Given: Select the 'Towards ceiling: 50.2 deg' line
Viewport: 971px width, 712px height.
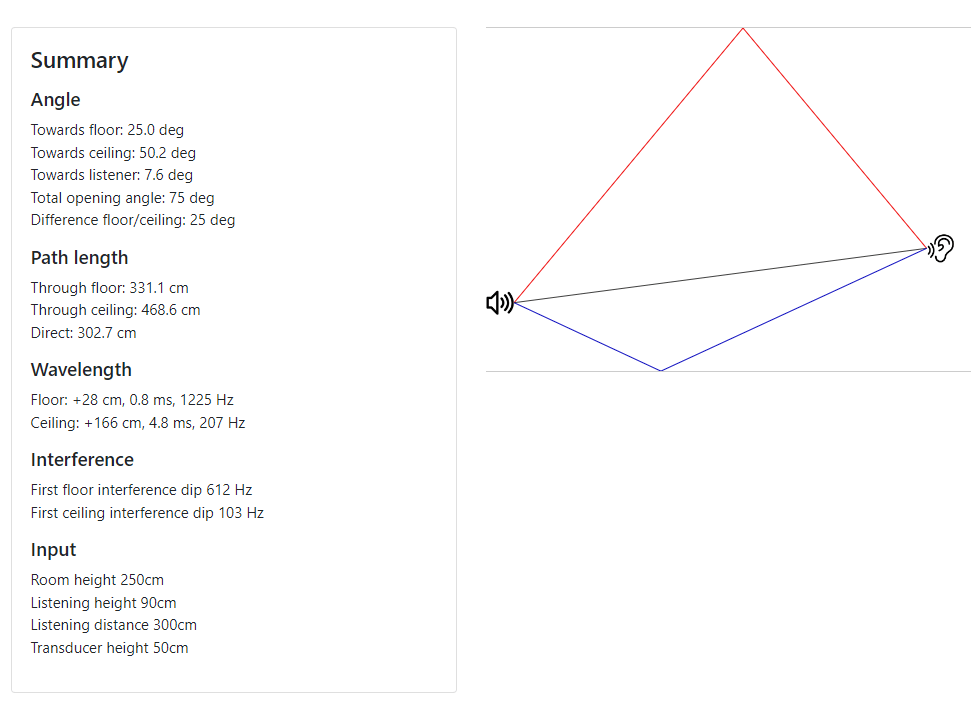Looking at the screenshot, I should tap(113, 153).
